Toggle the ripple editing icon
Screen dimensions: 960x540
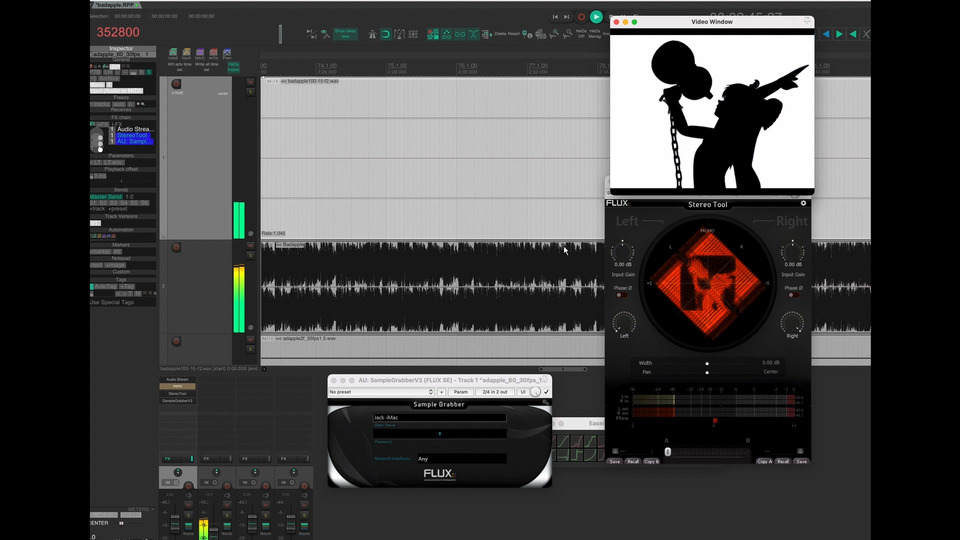pos(433,34)
